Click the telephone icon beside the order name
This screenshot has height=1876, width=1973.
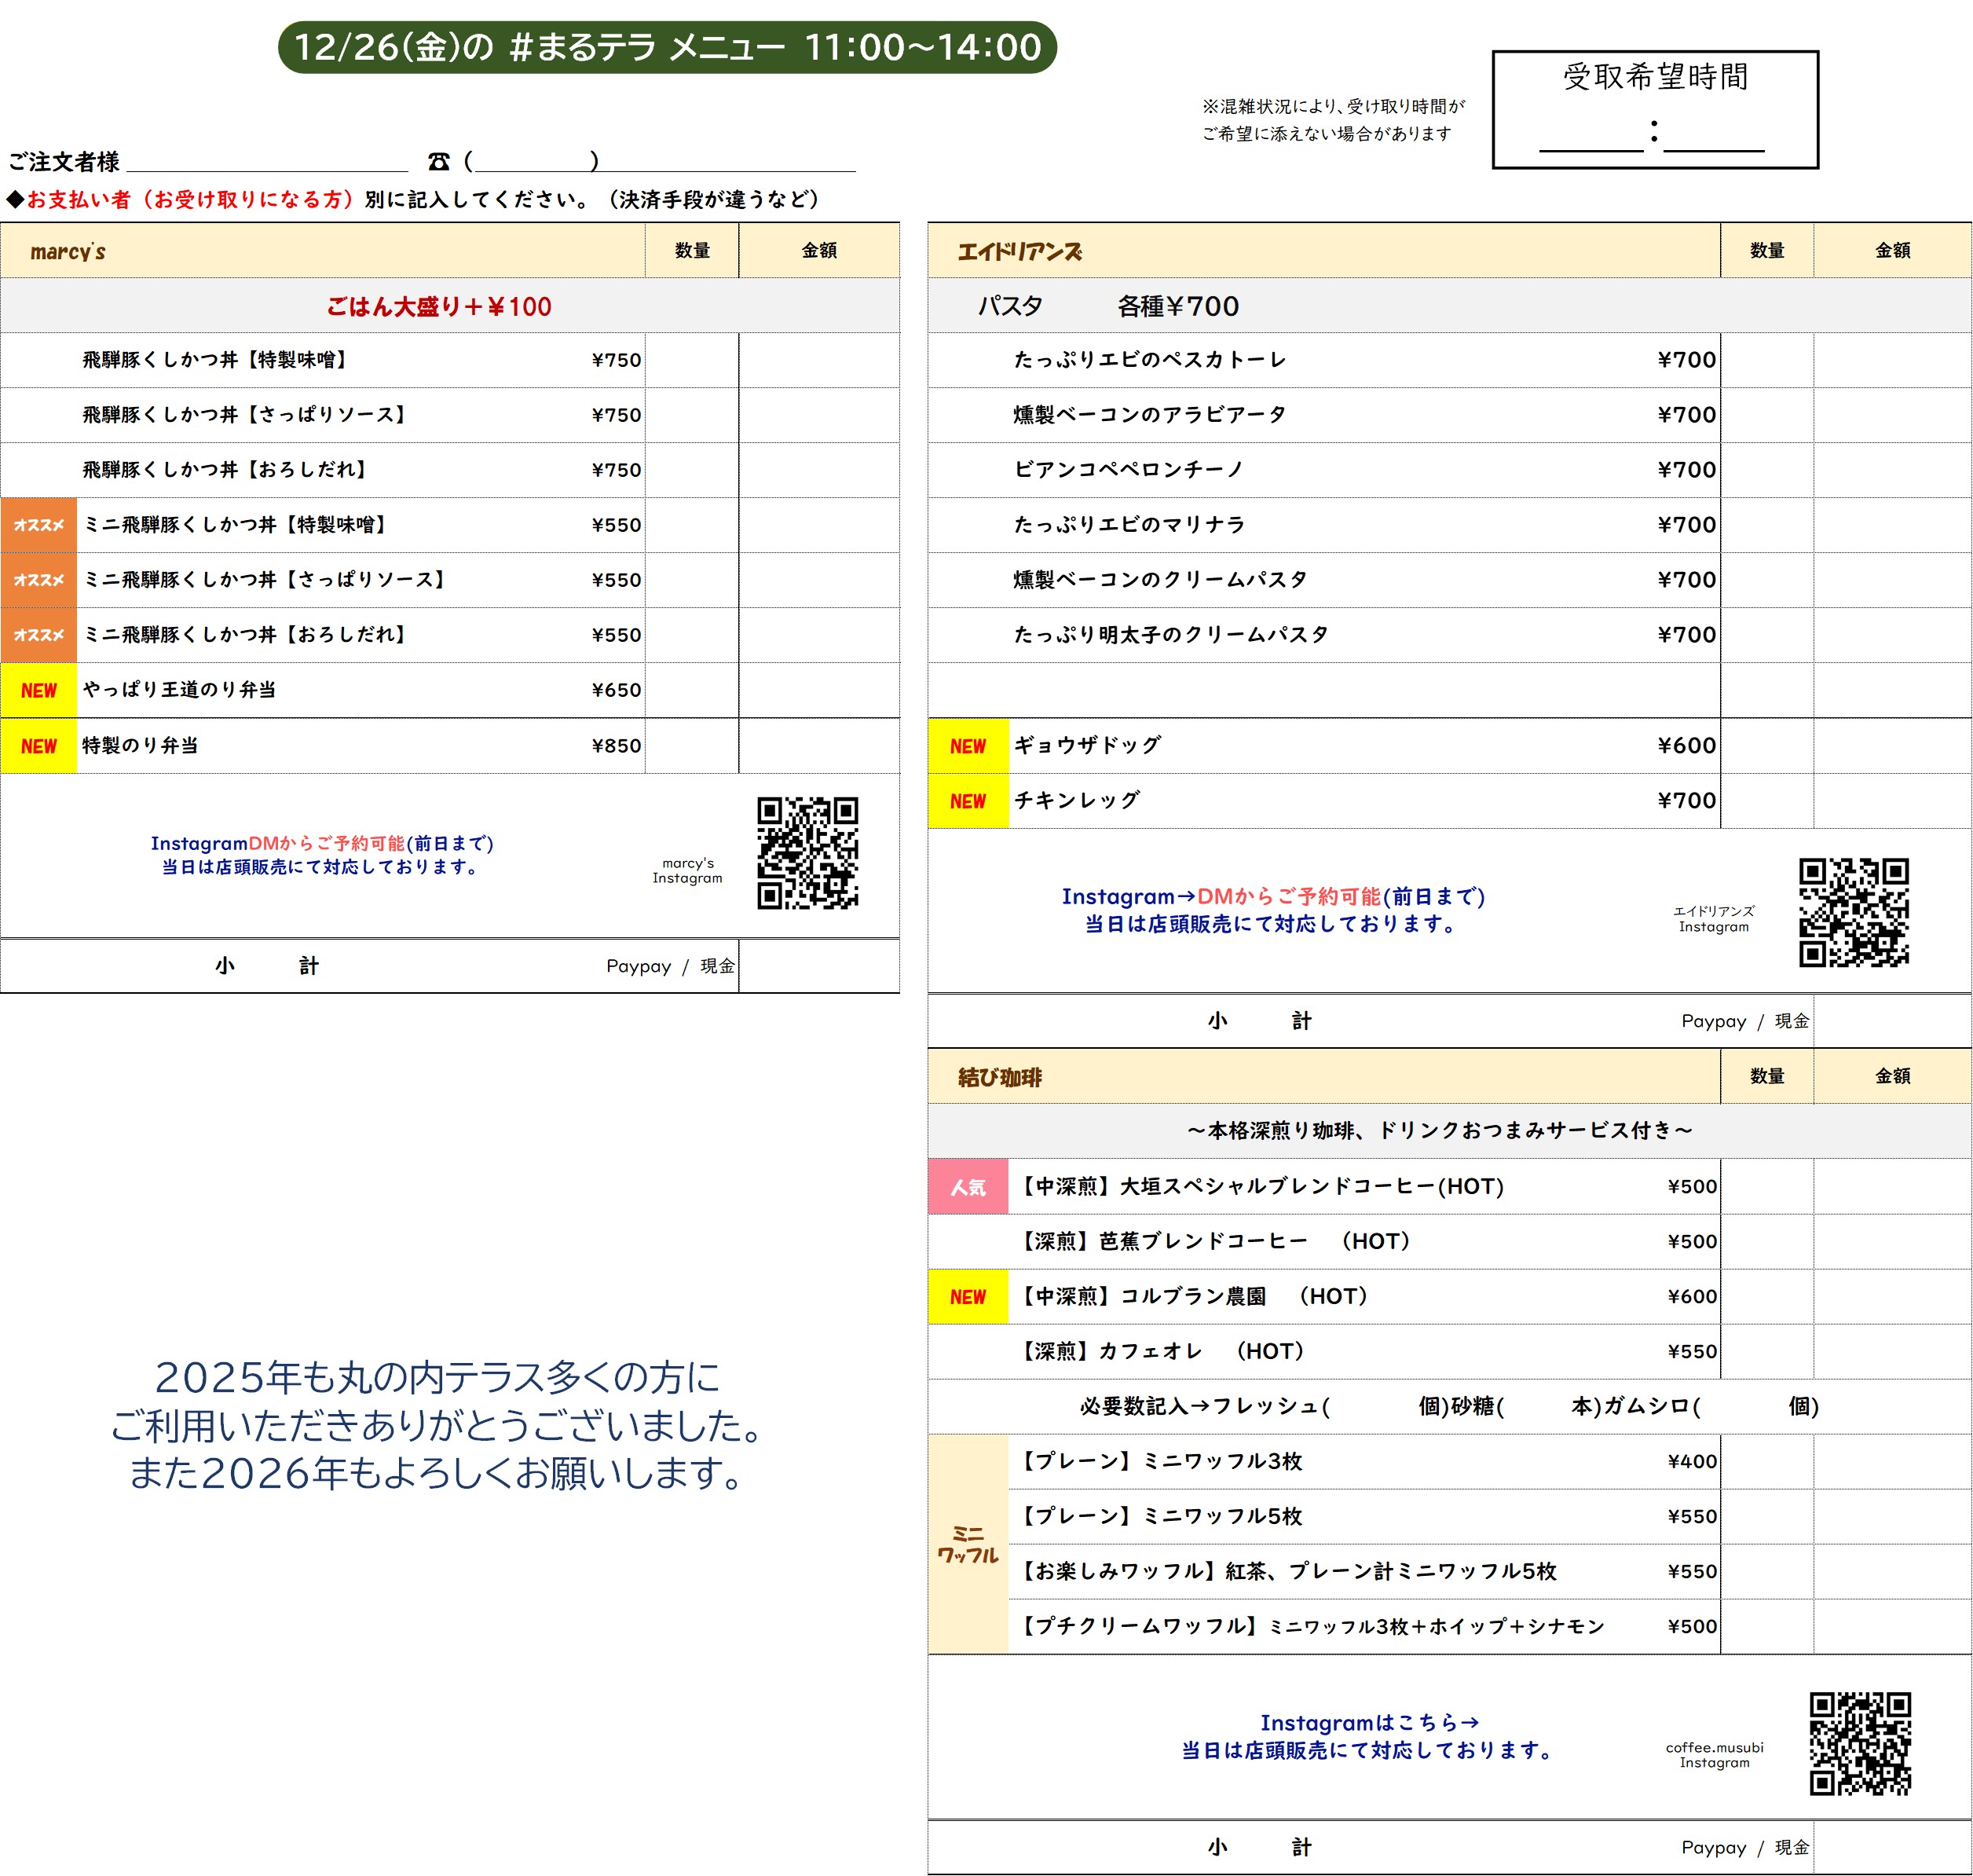coord(438,161)
